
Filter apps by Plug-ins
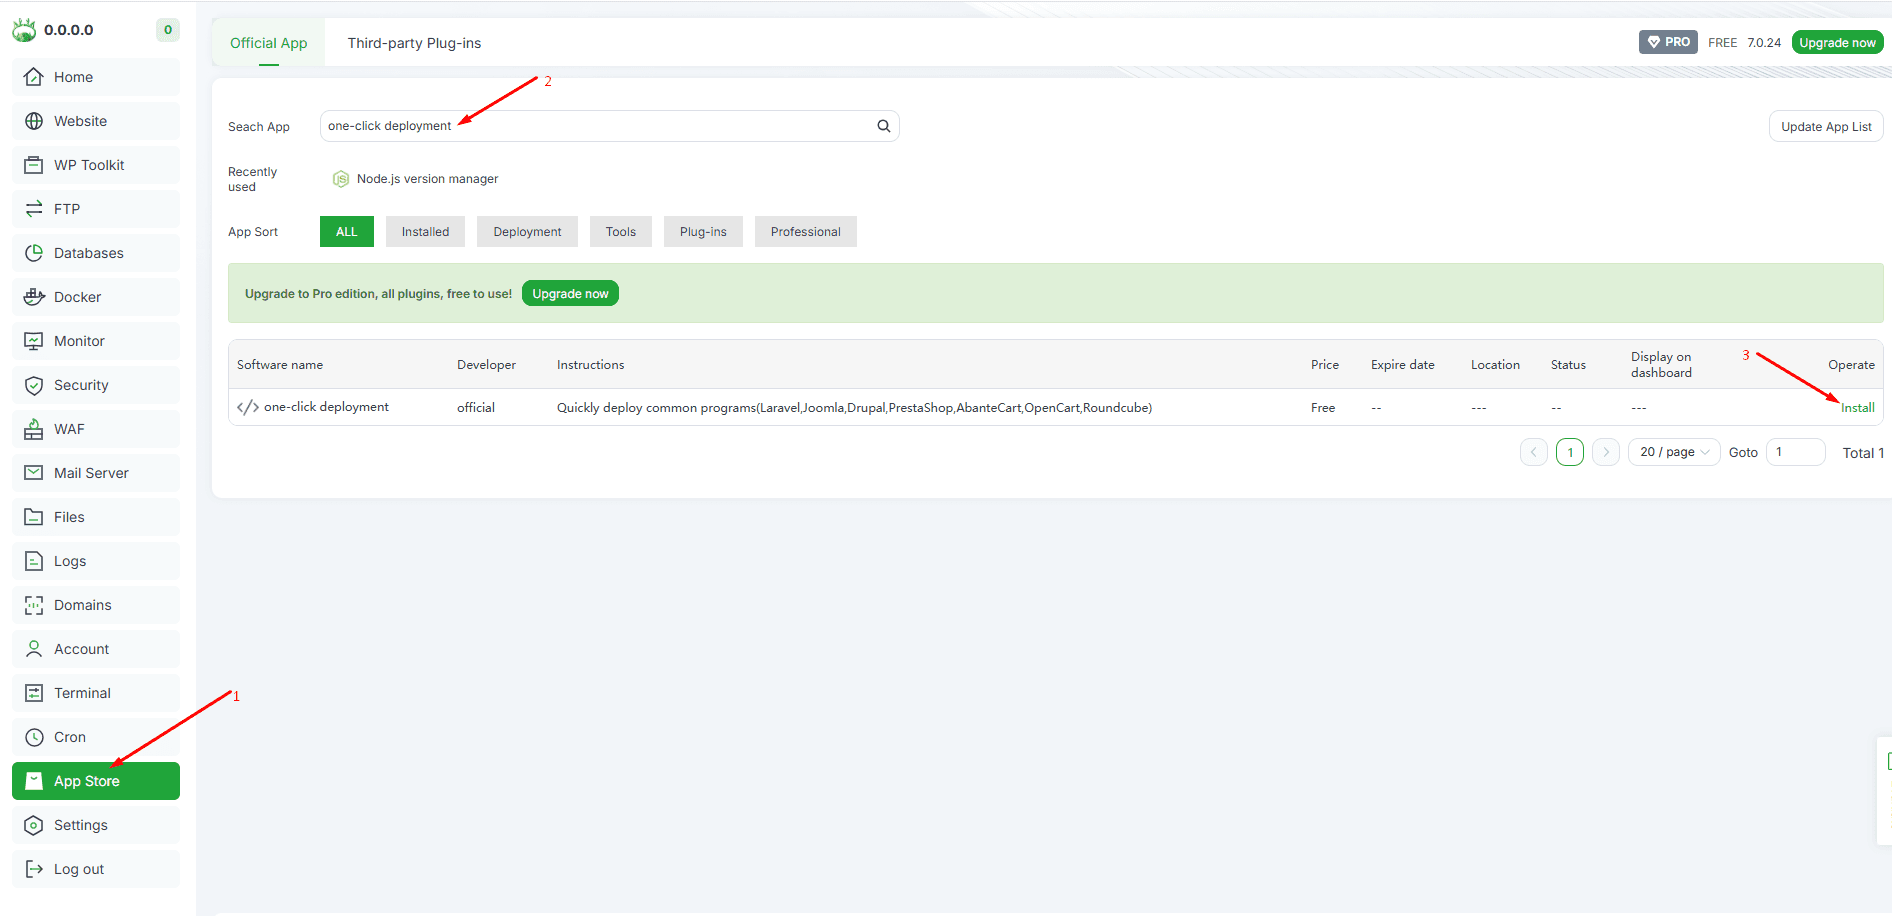click(x=703, y=232)
